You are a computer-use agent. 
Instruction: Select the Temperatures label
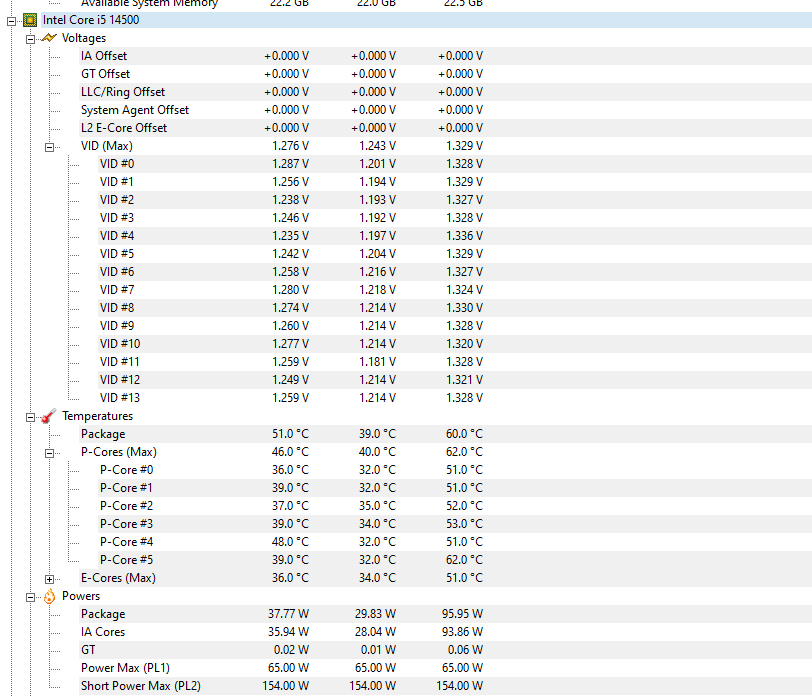(x=97, y=416)
